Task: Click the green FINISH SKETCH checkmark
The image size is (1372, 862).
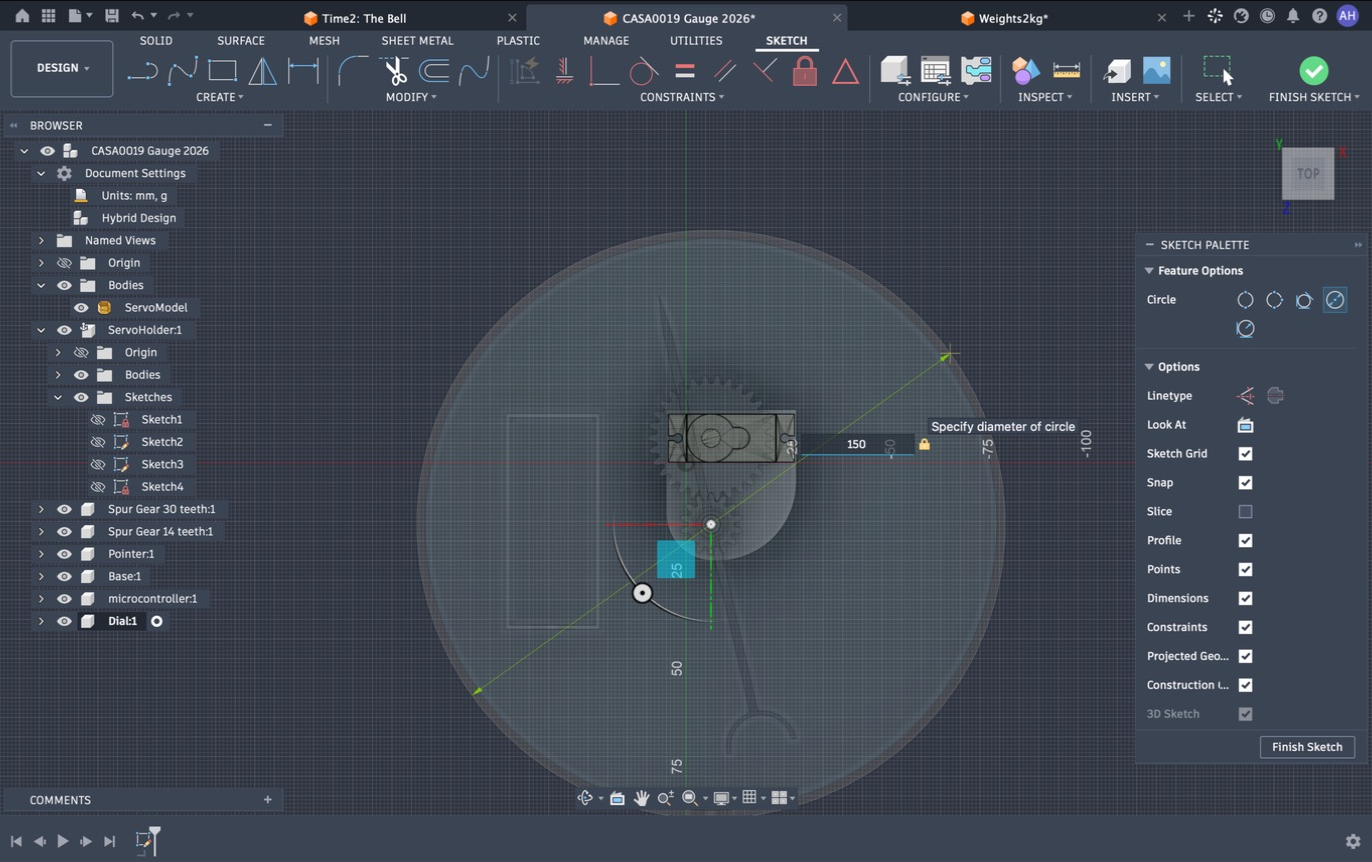Action: click(x=1313, y=70)
